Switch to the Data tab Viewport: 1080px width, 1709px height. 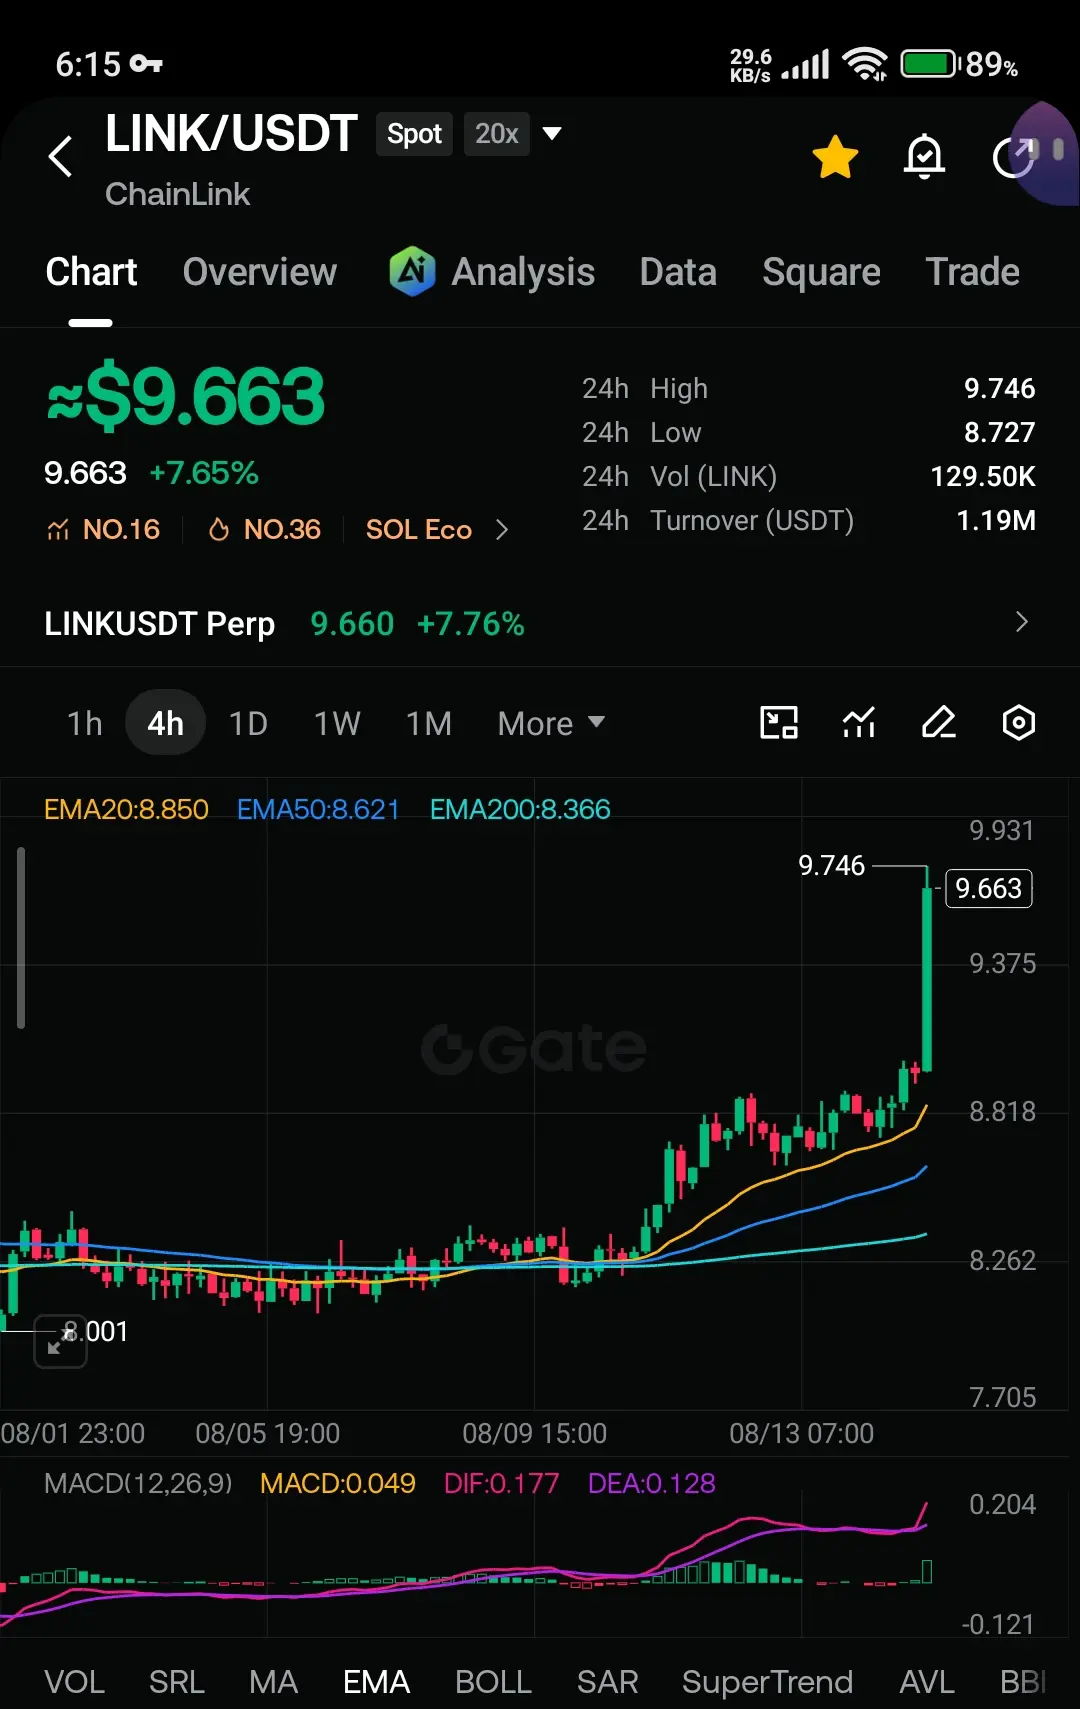tap(678, 272)
